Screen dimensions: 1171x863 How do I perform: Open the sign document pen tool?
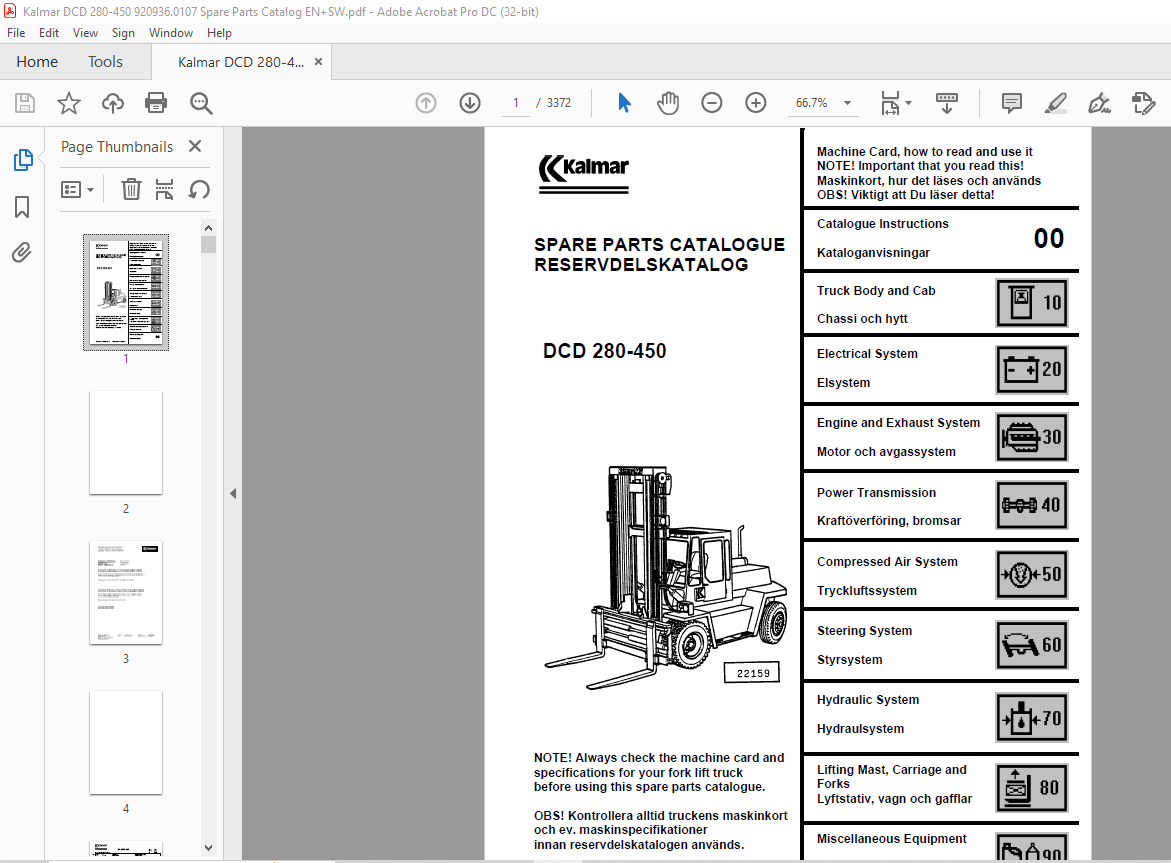pyautogui.click(x=1099, y=103)
